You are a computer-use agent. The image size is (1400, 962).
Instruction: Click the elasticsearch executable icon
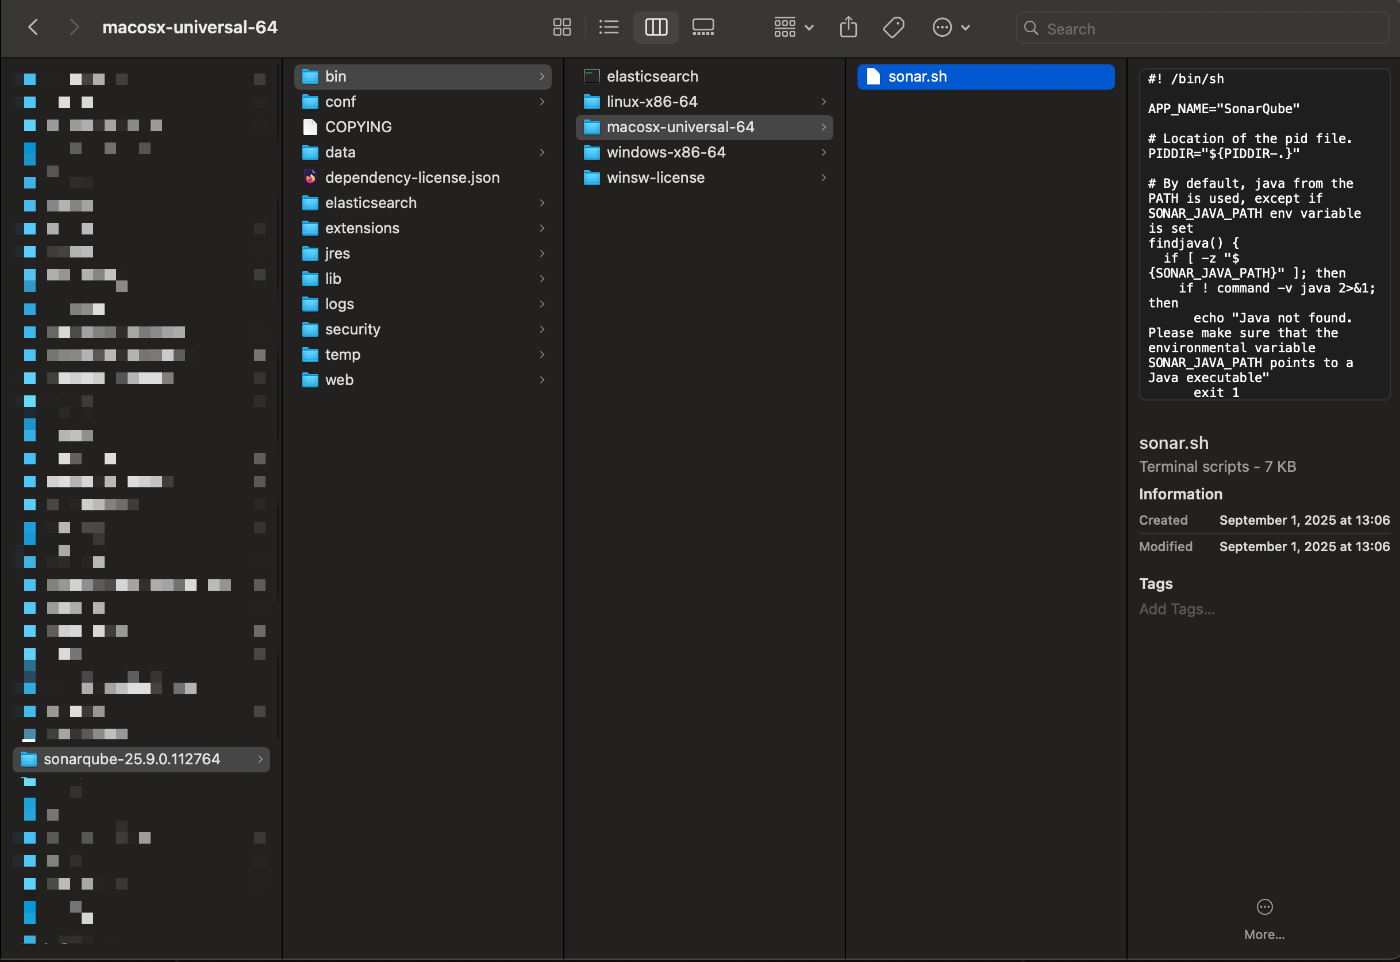tap(592, 76)
